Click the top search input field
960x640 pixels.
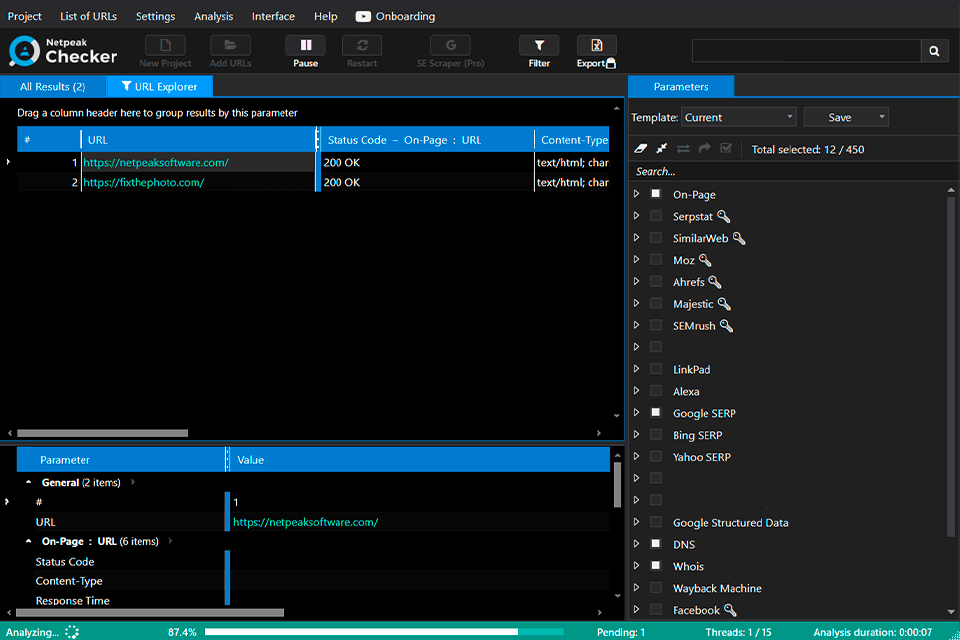coord(806,51)
